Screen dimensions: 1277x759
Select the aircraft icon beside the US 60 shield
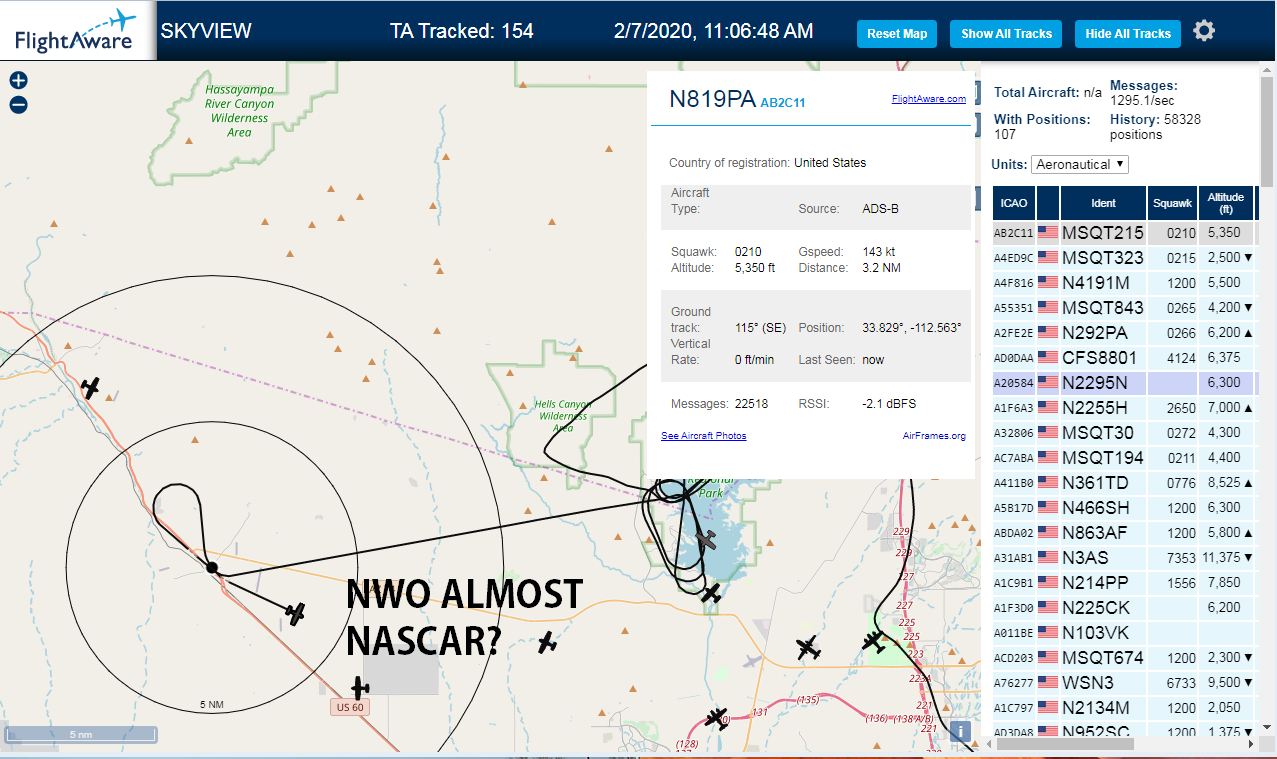(360, 688)
